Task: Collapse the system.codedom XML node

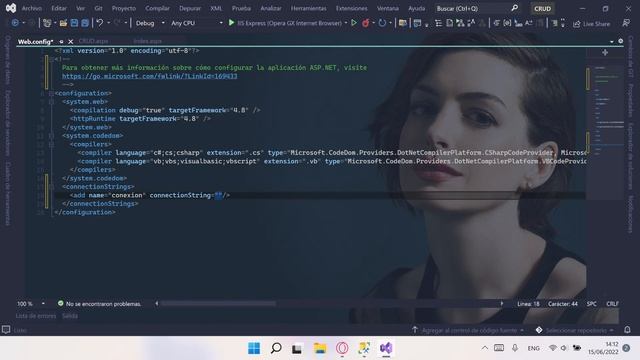Action: pyautogui.click(x=51, y=136)
